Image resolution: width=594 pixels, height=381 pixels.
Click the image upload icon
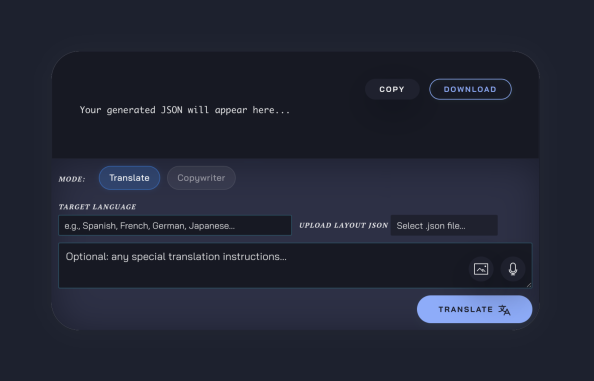tap(481, 269)
